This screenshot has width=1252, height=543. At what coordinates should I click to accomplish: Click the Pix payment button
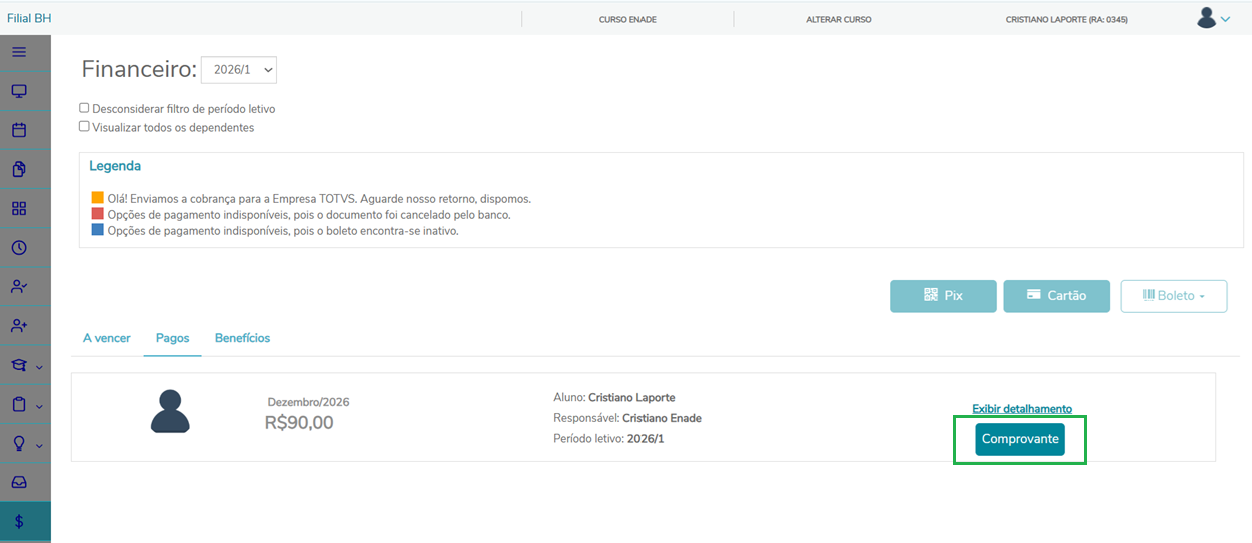pos(943,296)
